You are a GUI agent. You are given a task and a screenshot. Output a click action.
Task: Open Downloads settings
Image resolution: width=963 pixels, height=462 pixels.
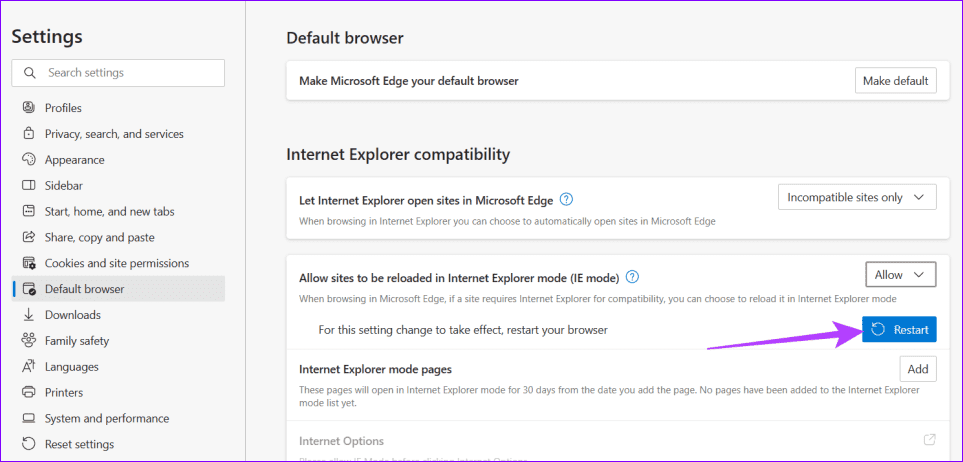click(x=118, y=315)
